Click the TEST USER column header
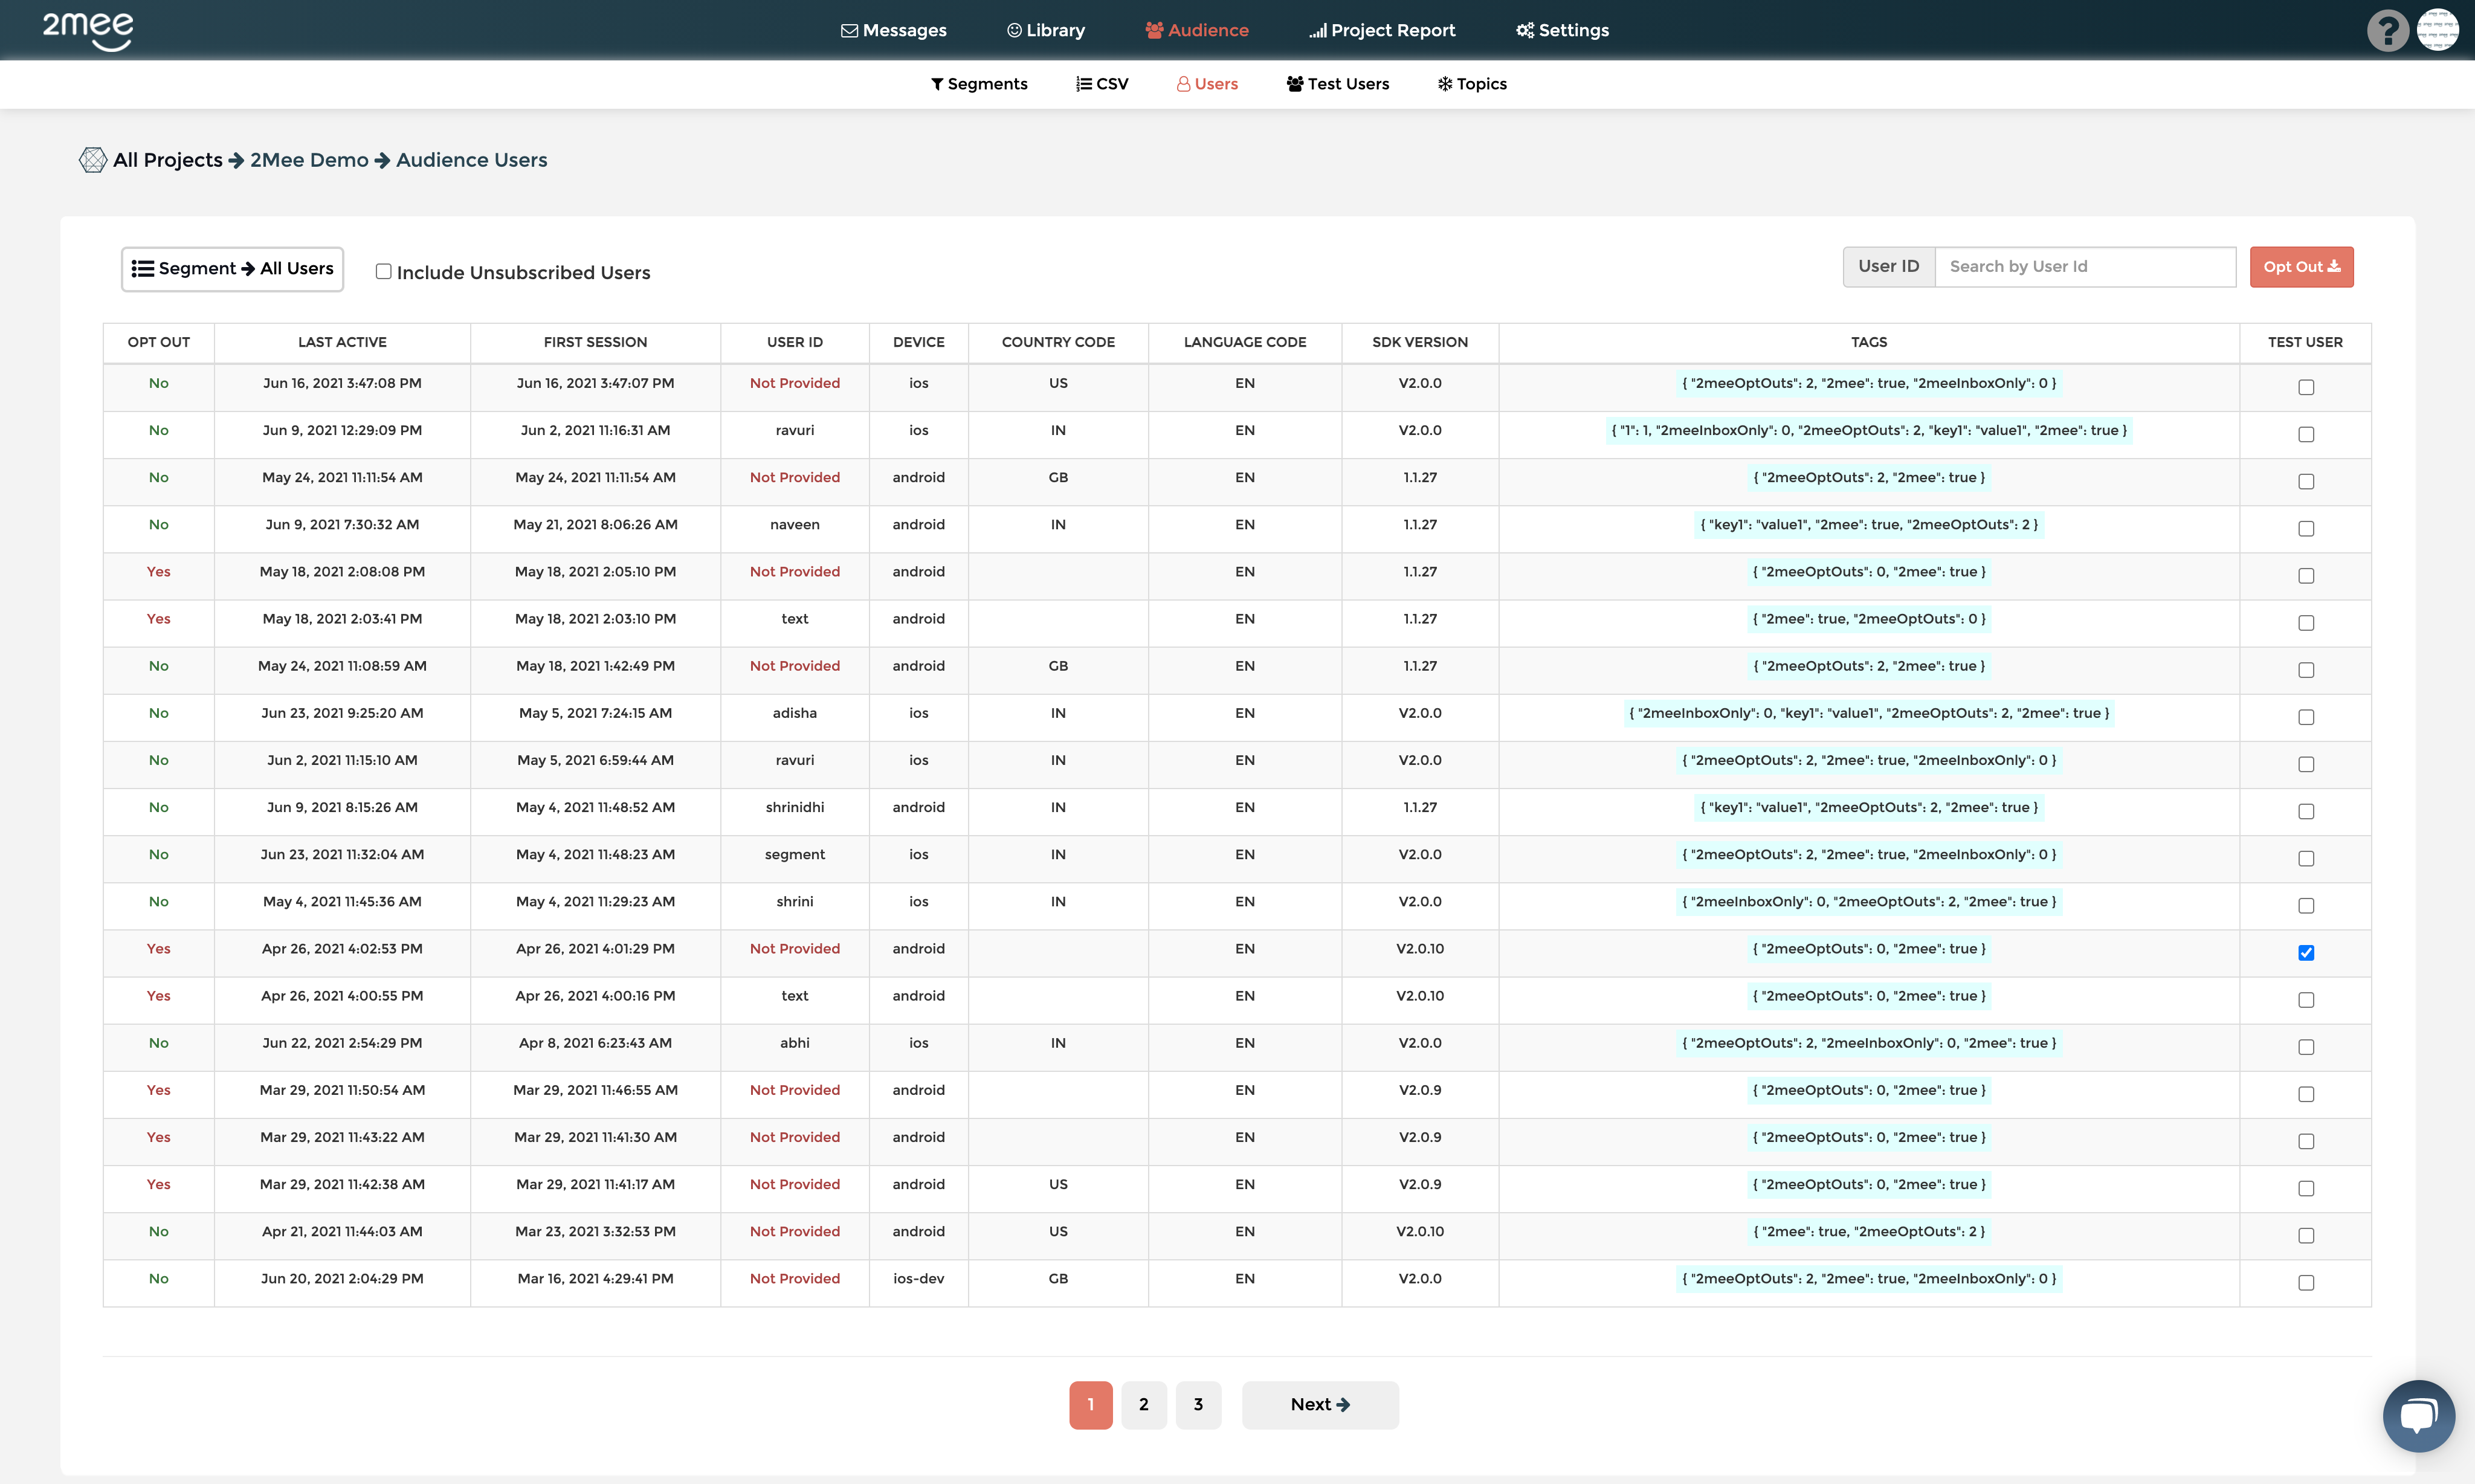The image size is (2475, 1484). coord(2305,342)
